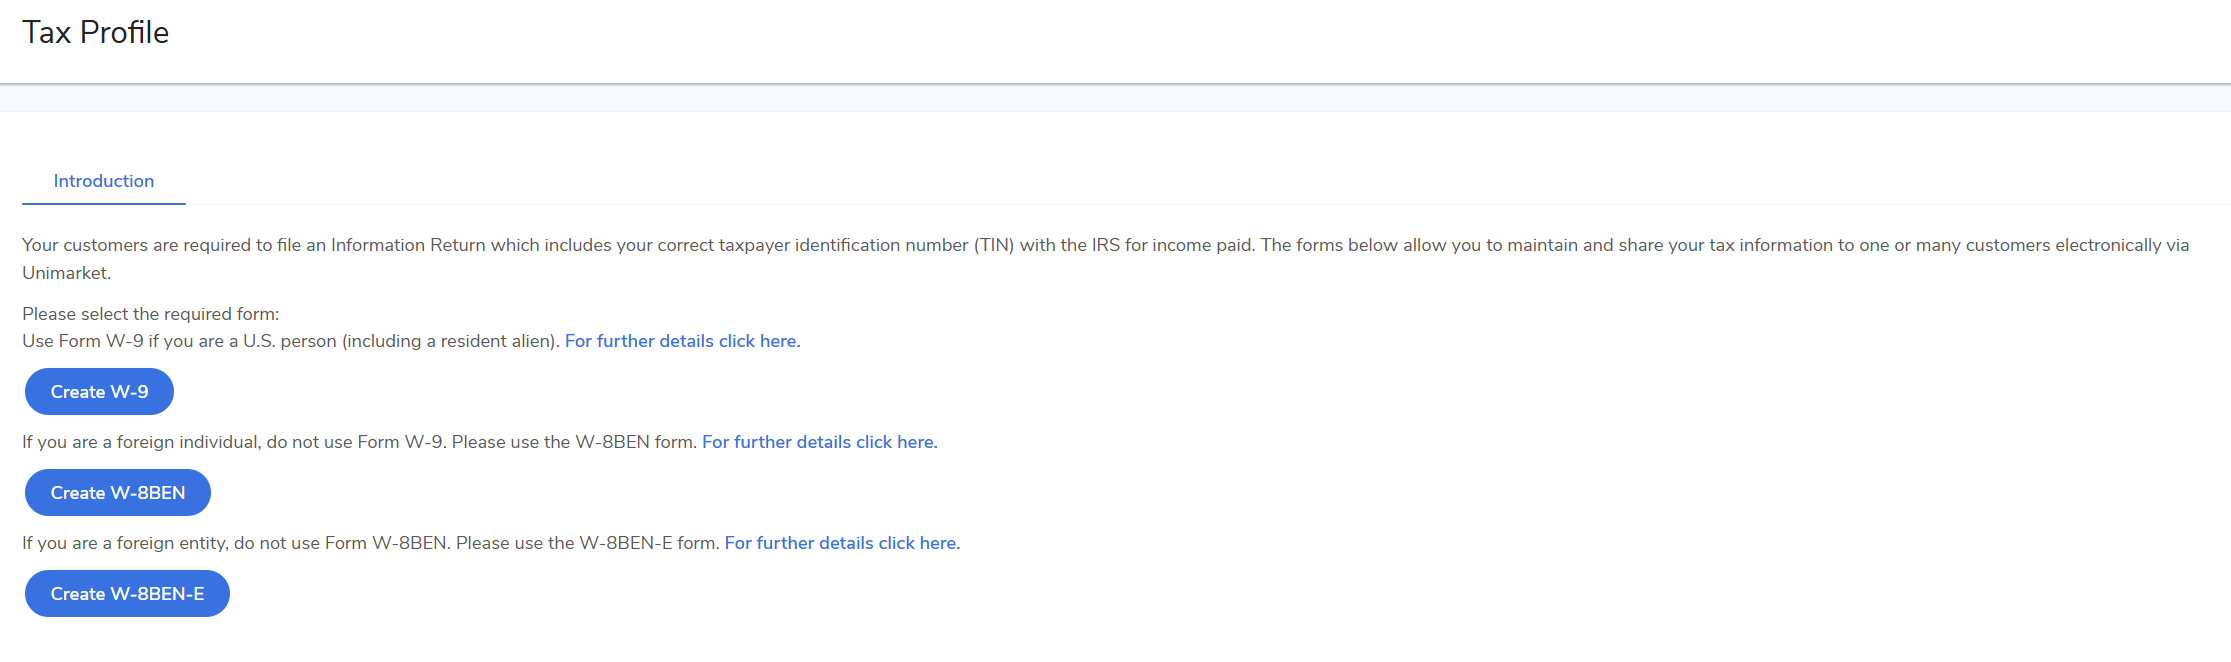This screenshot has width=2231, height=662.
Task: Click the 'If you are a foreign individual' text
Action: (140, 442)
